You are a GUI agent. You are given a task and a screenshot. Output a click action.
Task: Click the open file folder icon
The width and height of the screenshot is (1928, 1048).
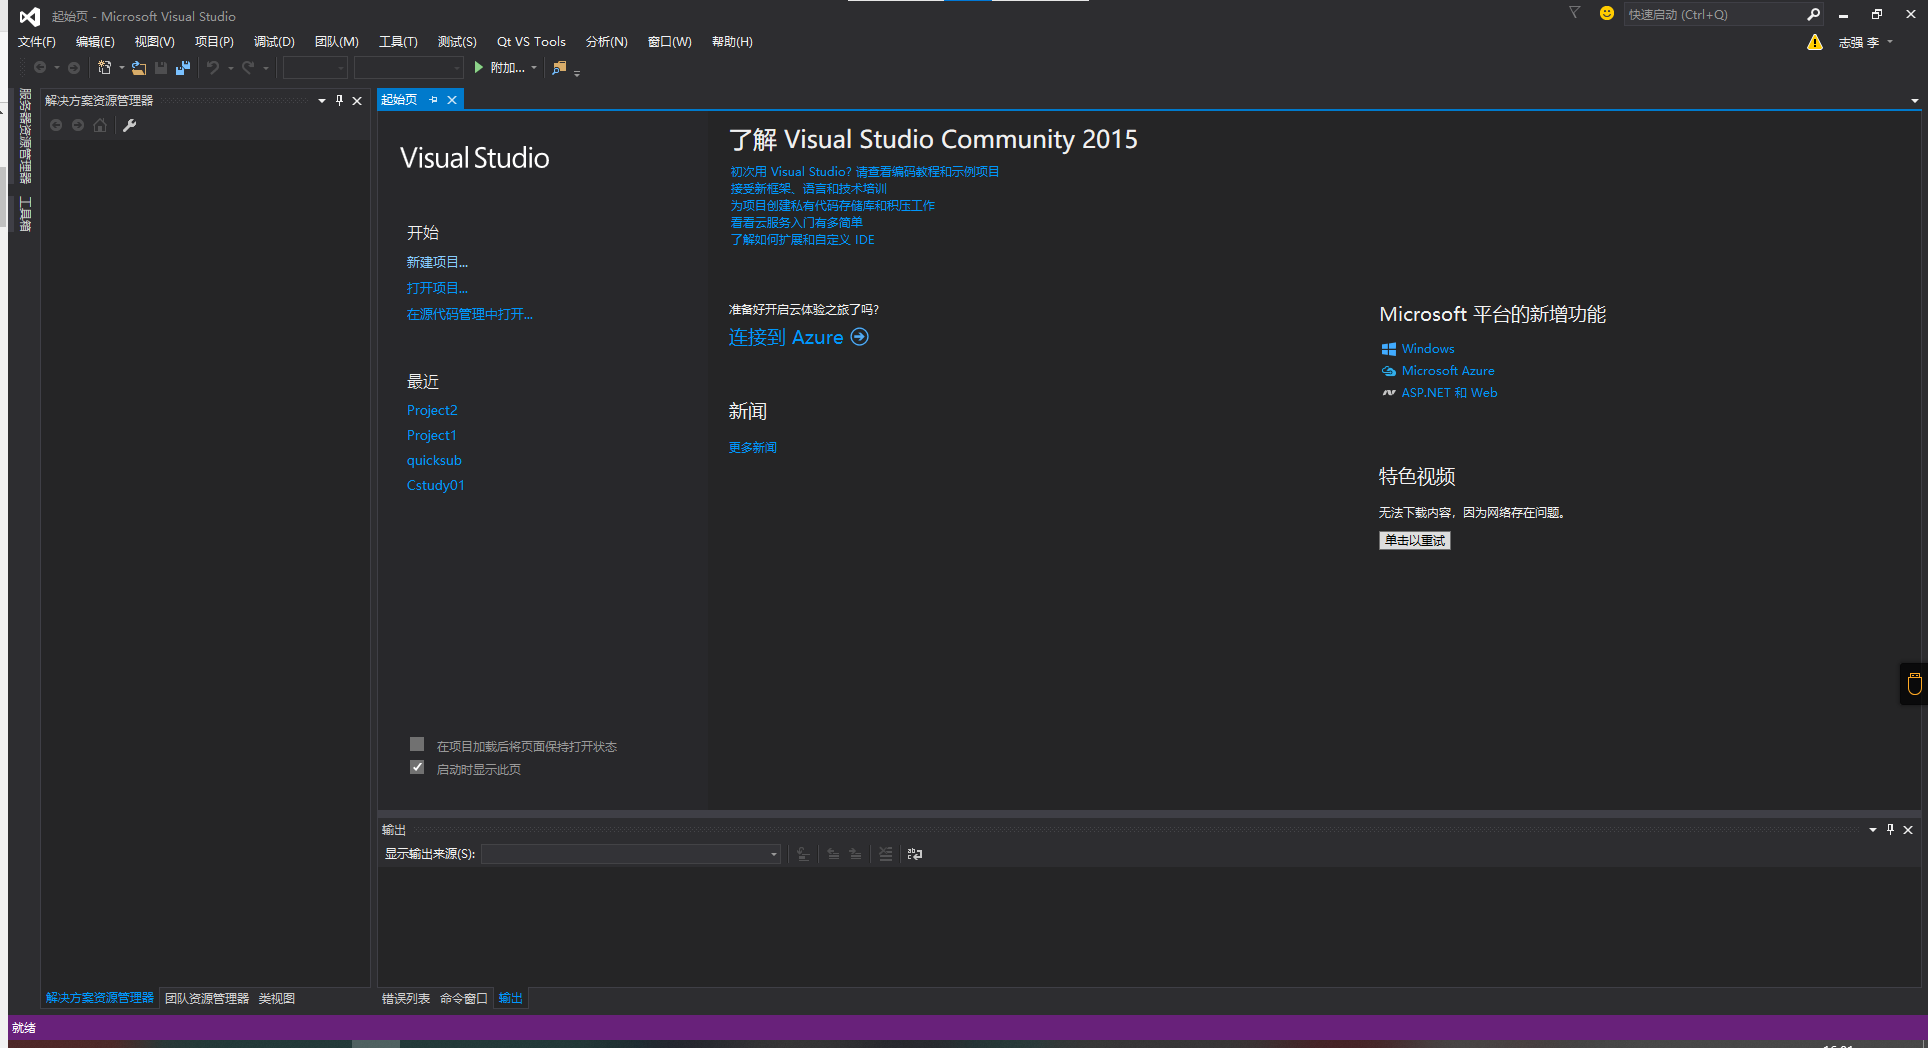click(139, 68)
